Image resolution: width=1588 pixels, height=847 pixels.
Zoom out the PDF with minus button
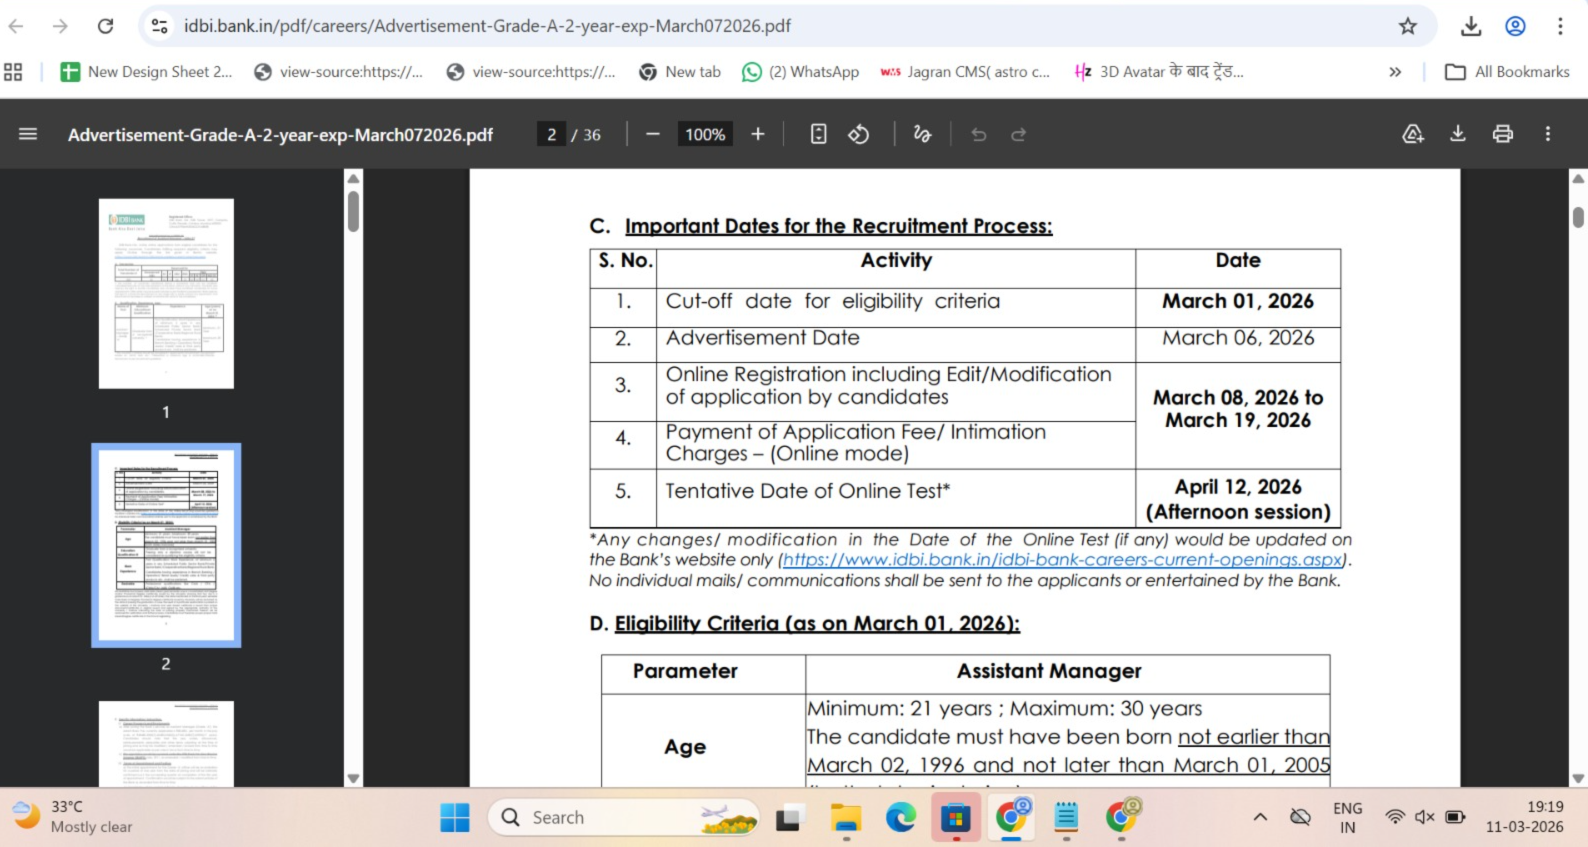tap(653, 134)
